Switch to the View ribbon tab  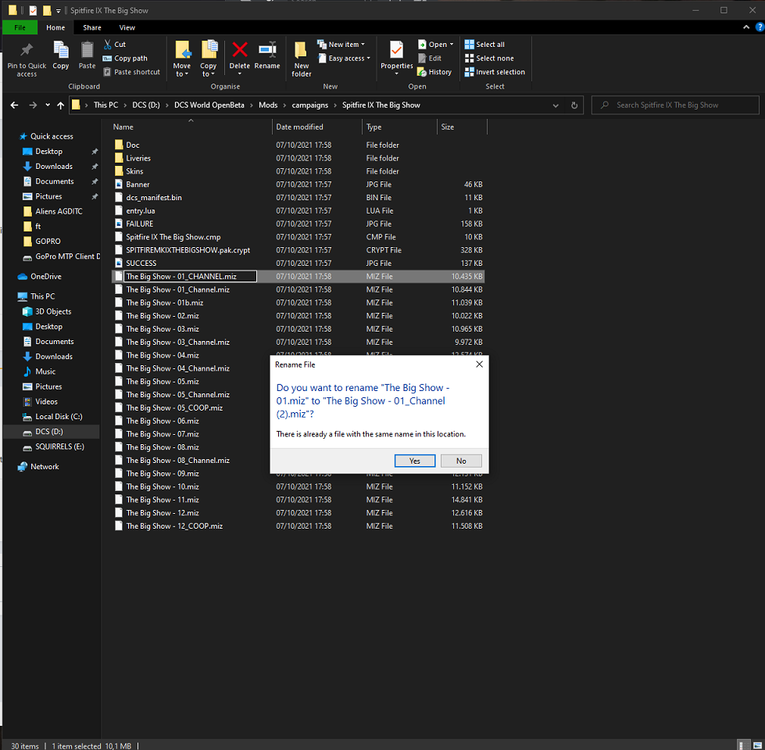tap(127, 28)
